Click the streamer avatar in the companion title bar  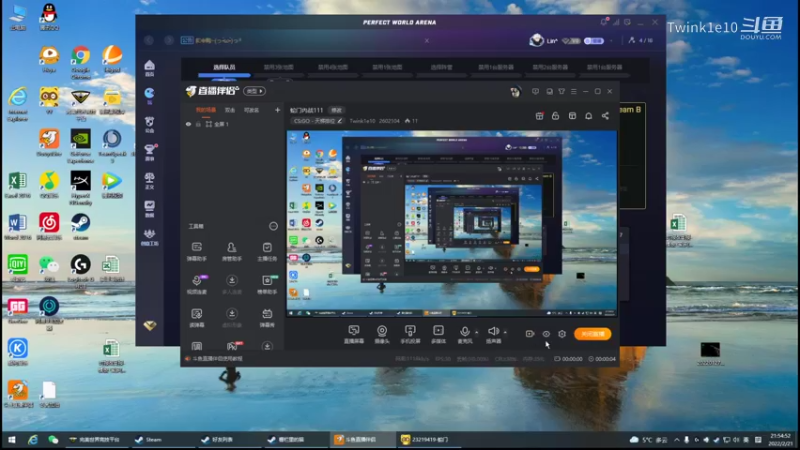tap(515, 91)
